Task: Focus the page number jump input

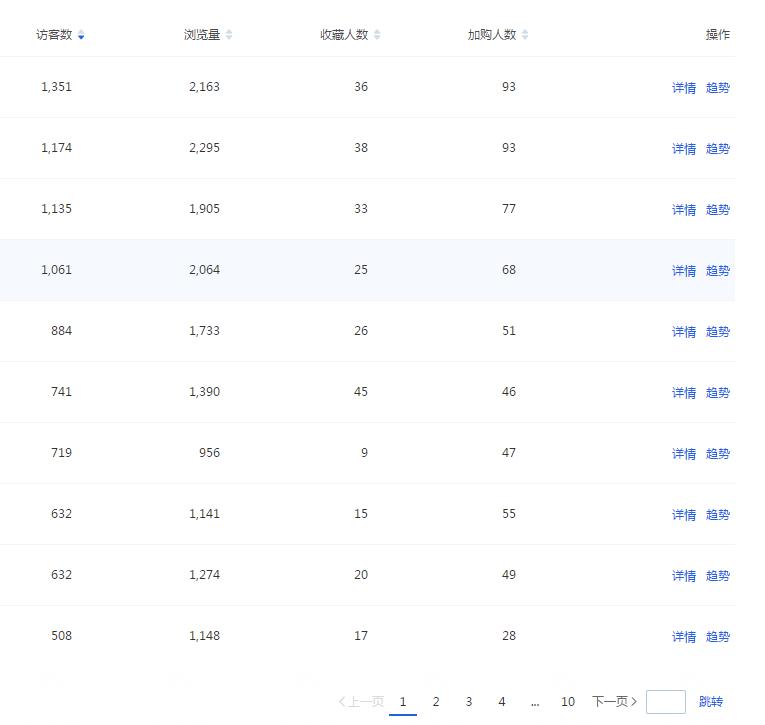Action: point(666,702)
